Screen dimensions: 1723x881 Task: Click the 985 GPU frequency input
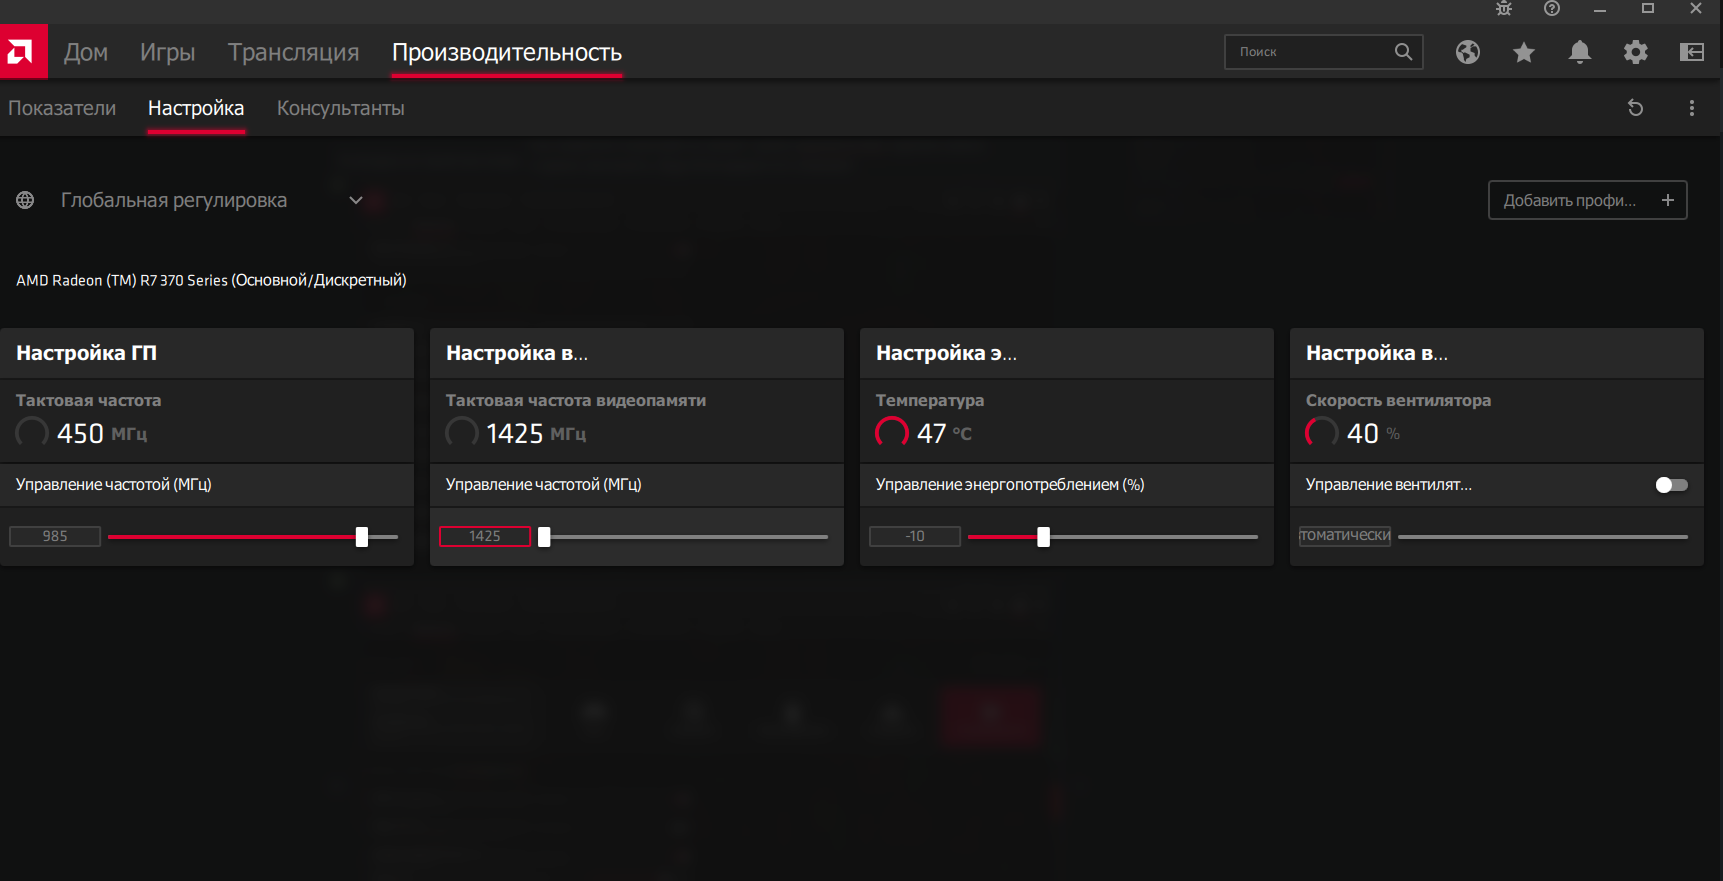[55, 537]
